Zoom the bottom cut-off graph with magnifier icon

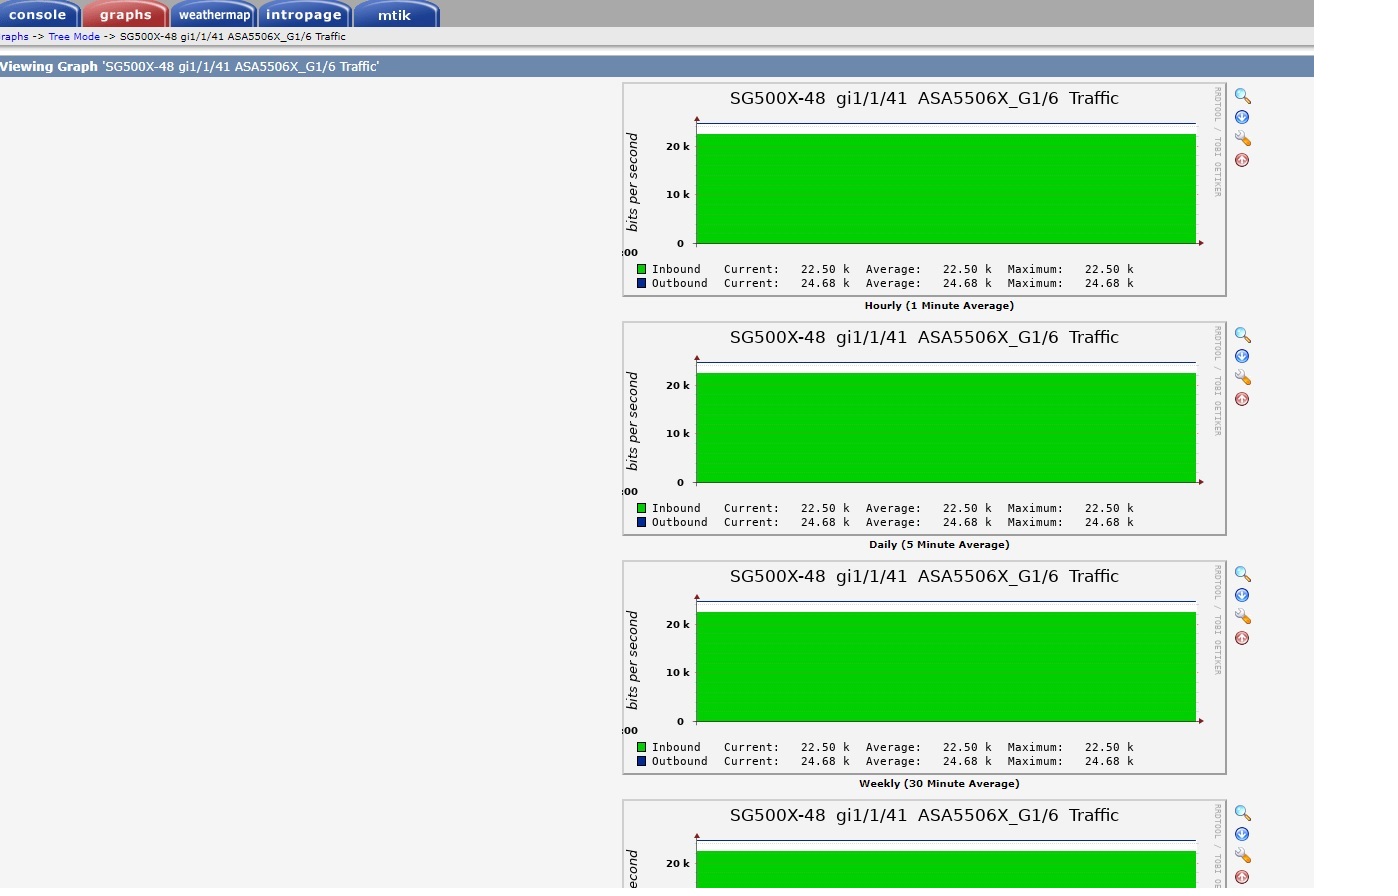[1242, 813]
